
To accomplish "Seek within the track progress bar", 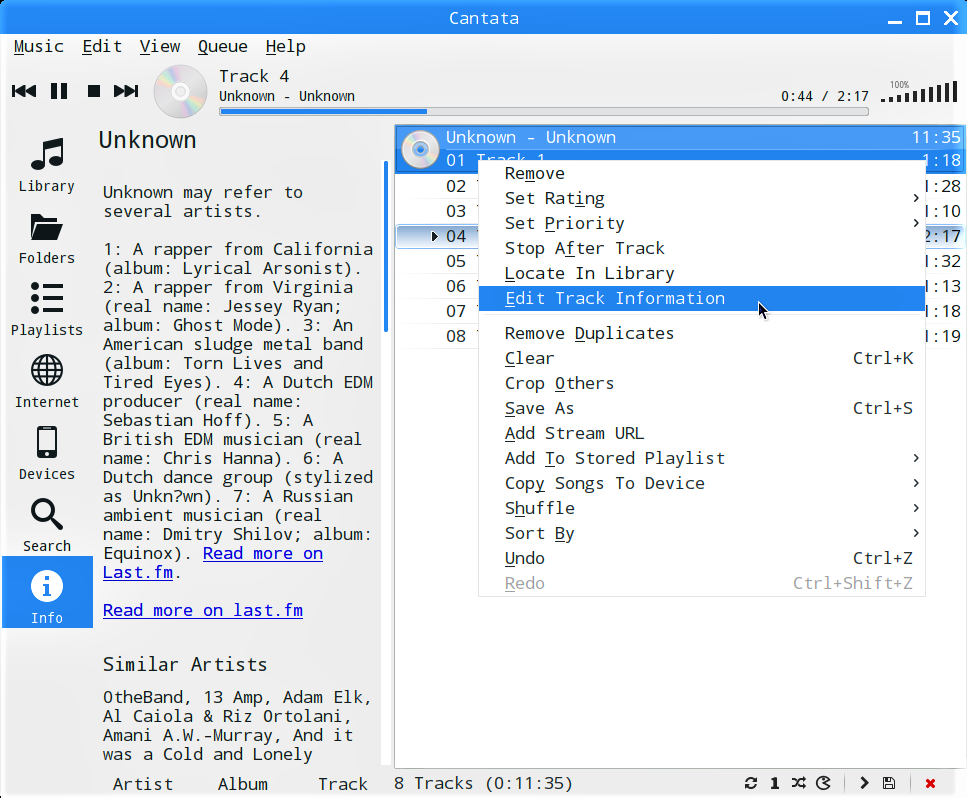I will 544,112.
